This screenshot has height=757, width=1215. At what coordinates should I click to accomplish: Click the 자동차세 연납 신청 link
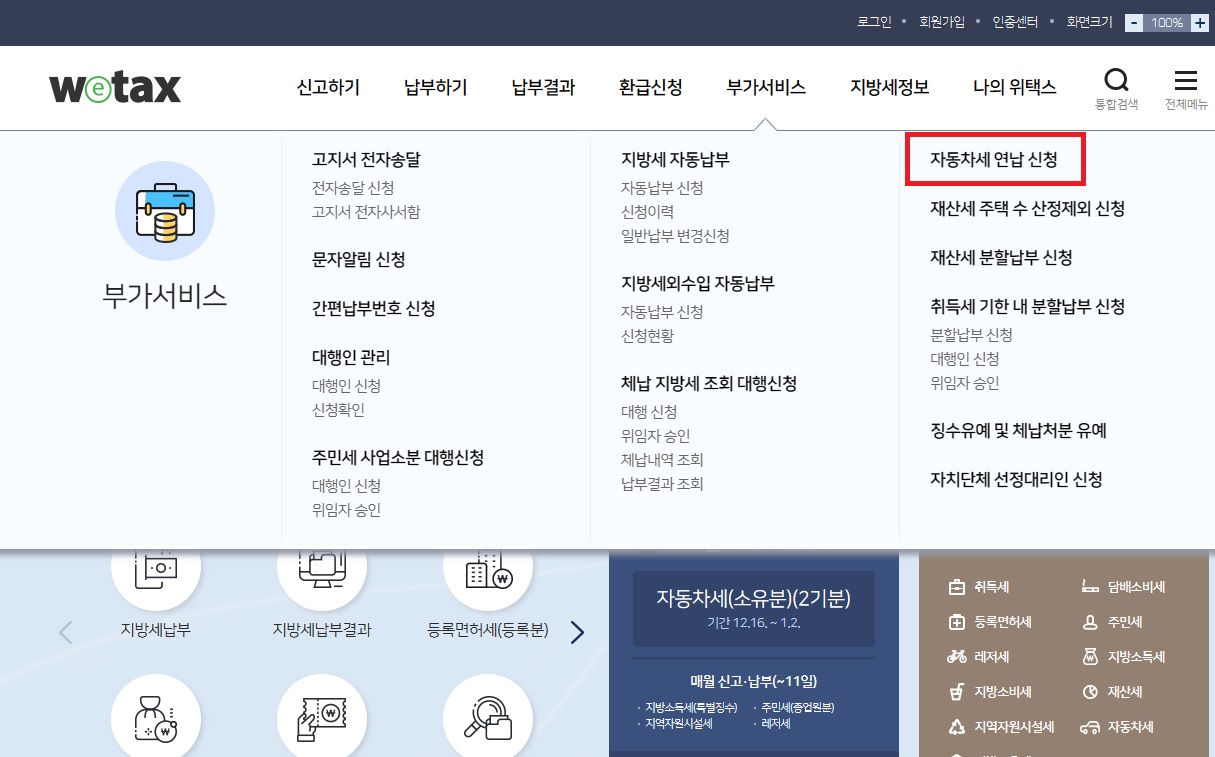(994, 159)
